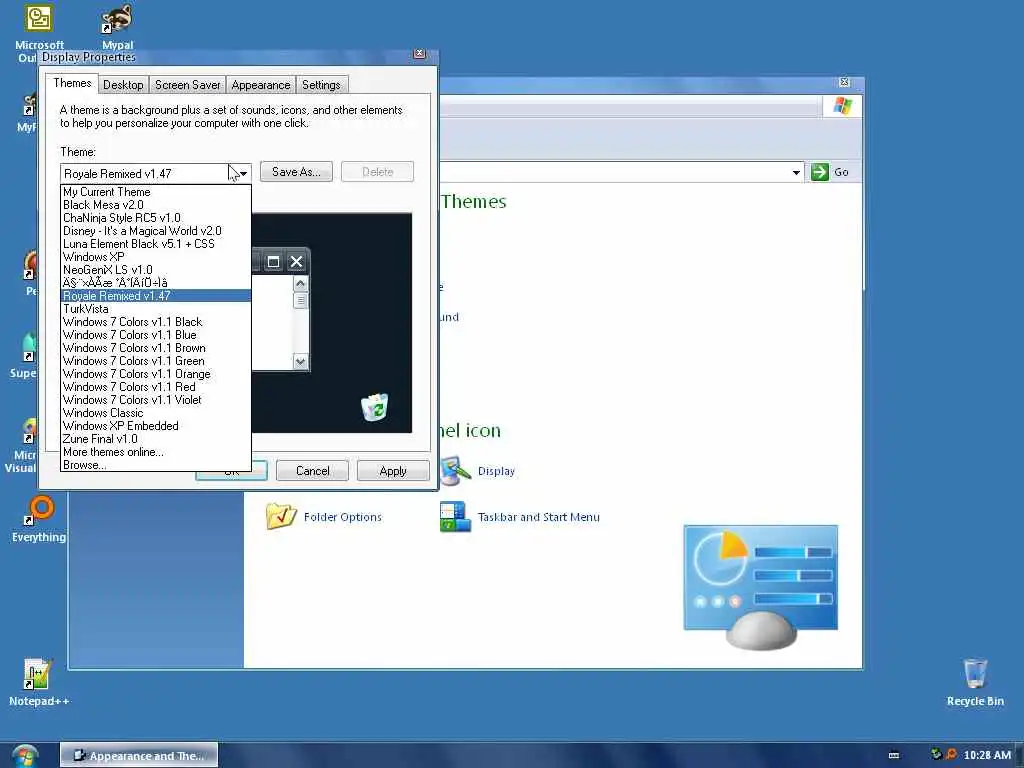
Task: Expand the Theme combo box arrow
Action: [243, 174]
